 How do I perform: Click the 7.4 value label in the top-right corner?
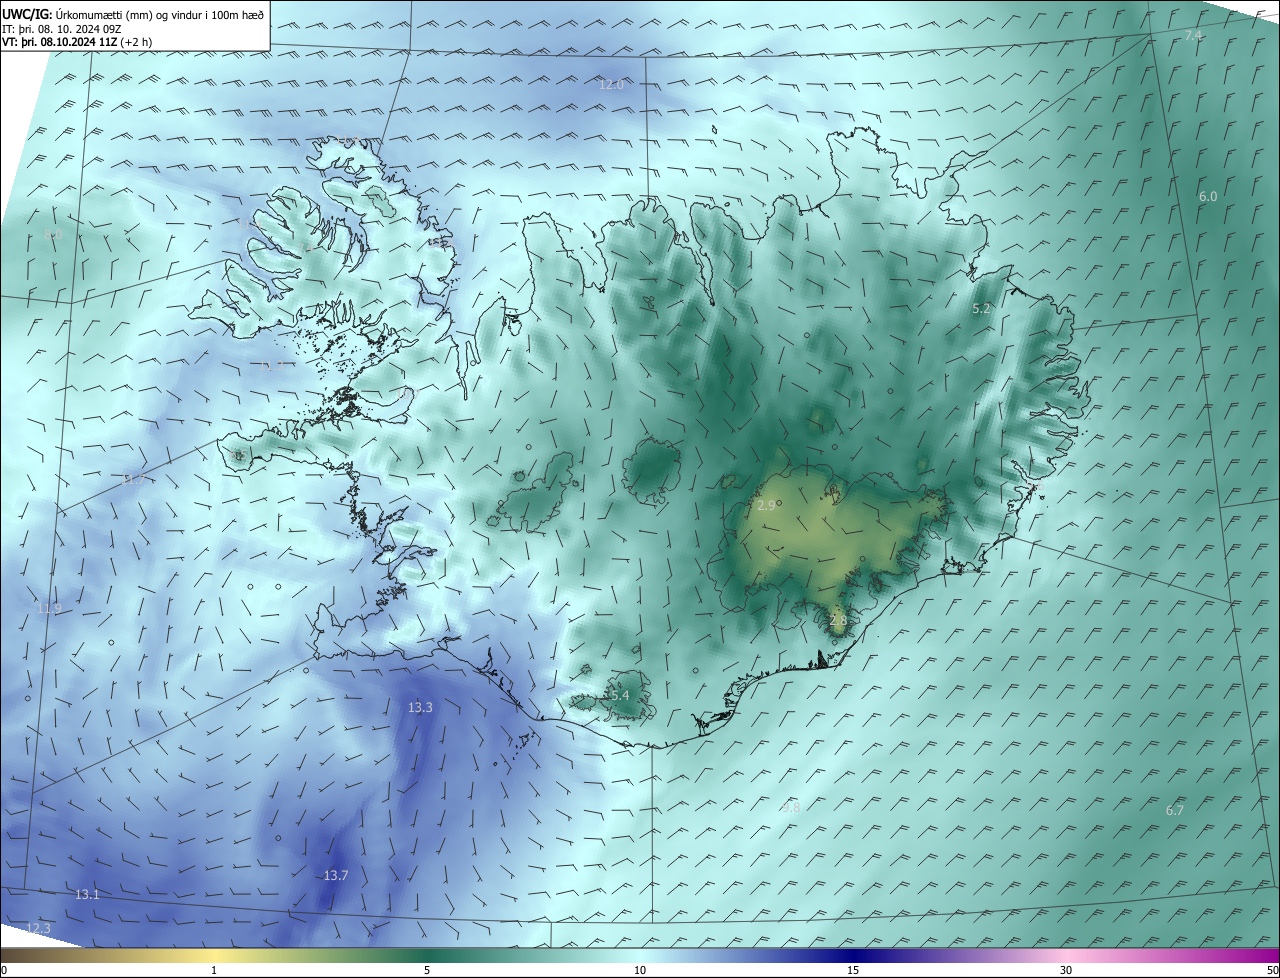[x=1193, y=36]
